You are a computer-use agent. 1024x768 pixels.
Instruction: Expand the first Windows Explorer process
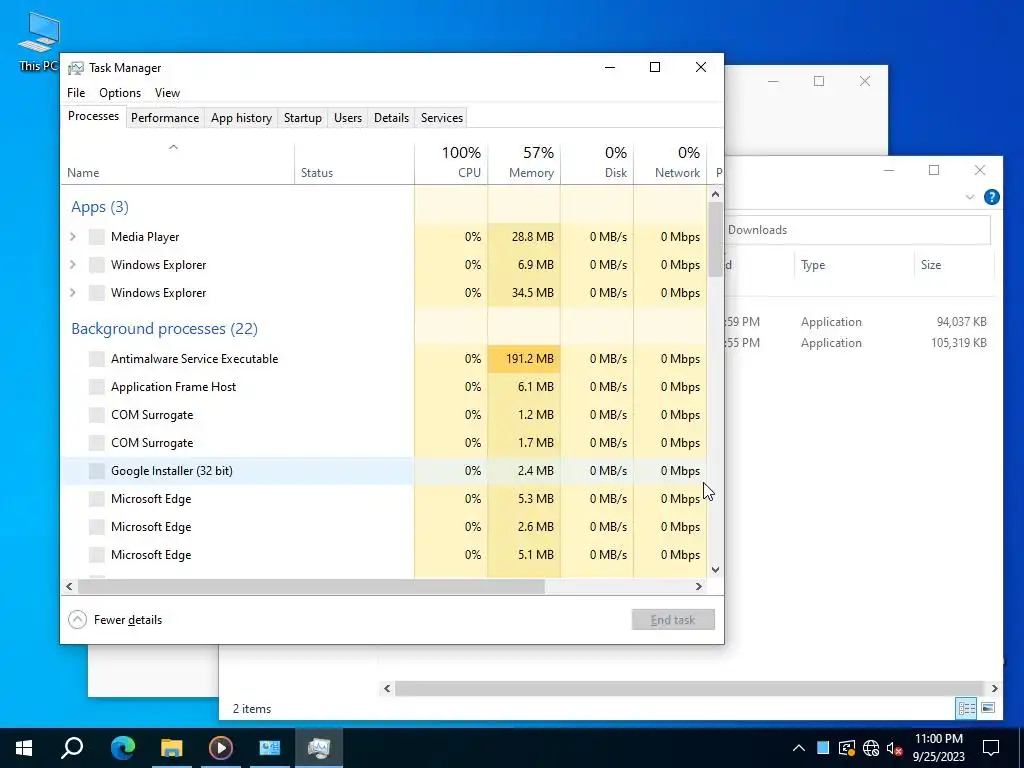click(73, 264)
